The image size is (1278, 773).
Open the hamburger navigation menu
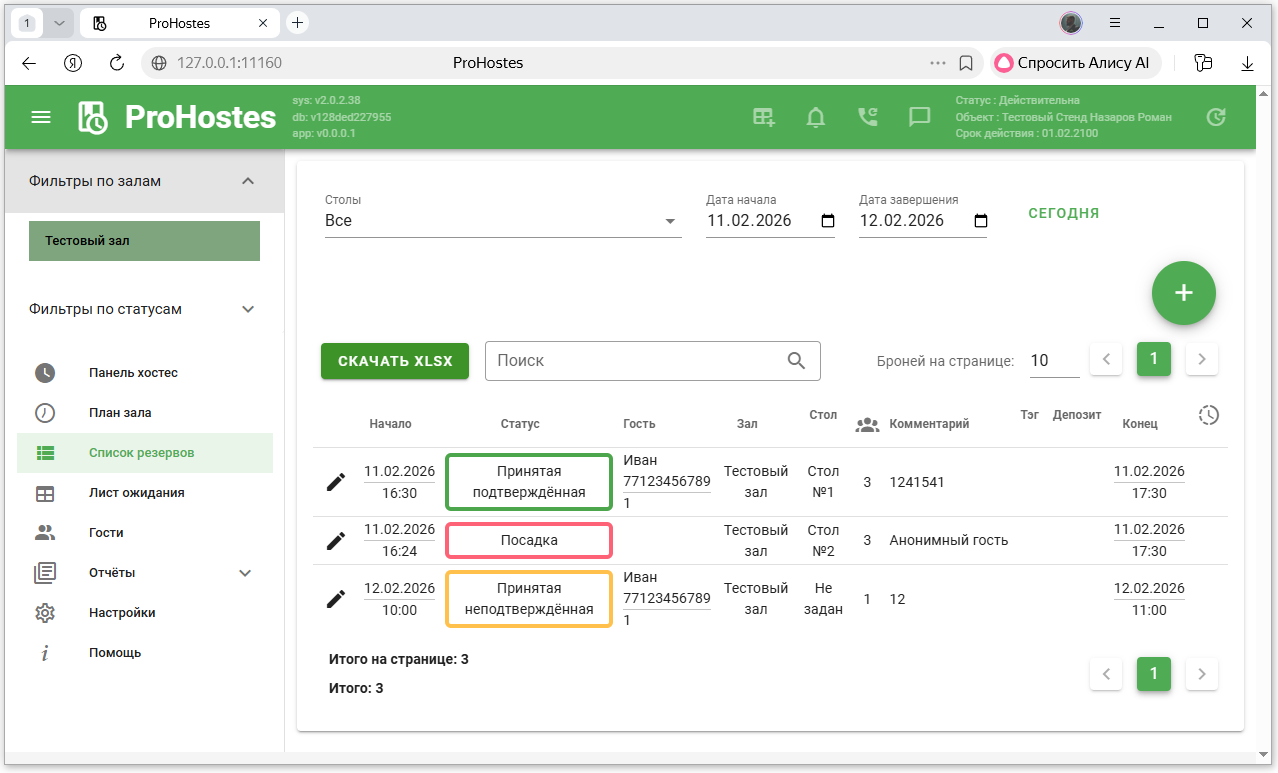41,117
